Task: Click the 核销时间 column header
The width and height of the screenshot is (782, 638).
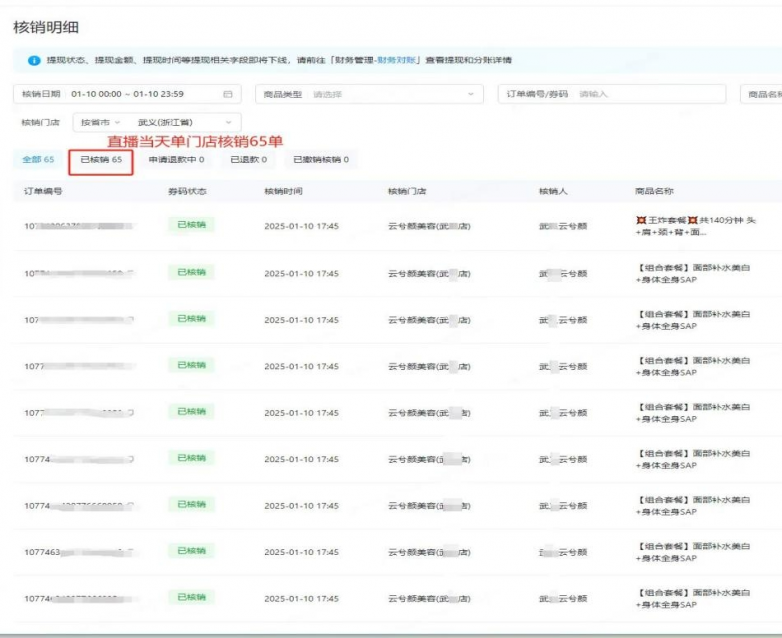Action: (x=283, y=190)
